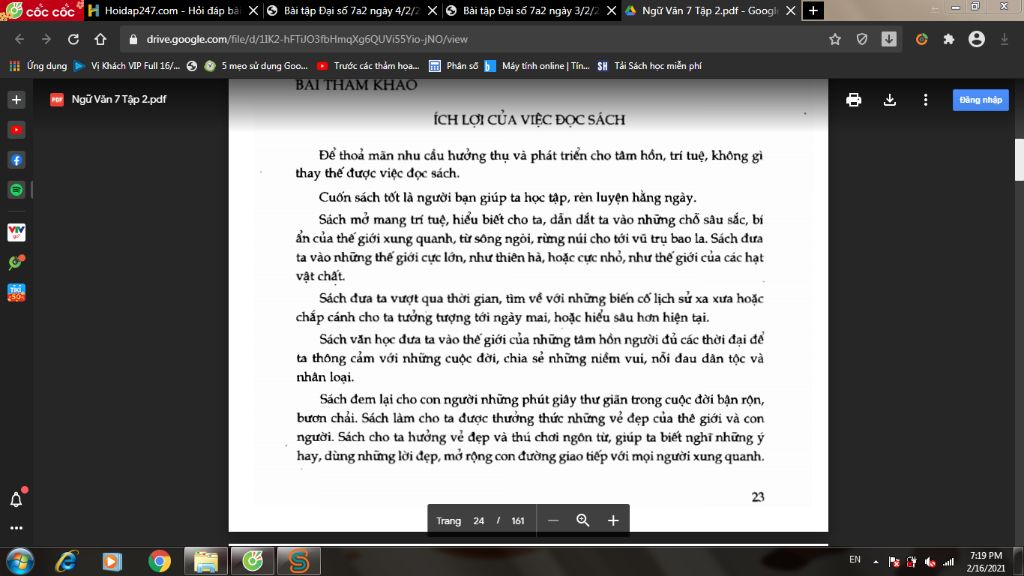The image size is (1024, 576).
Task: Reset zoom with magnifier icon
Action: coord(583,520)
